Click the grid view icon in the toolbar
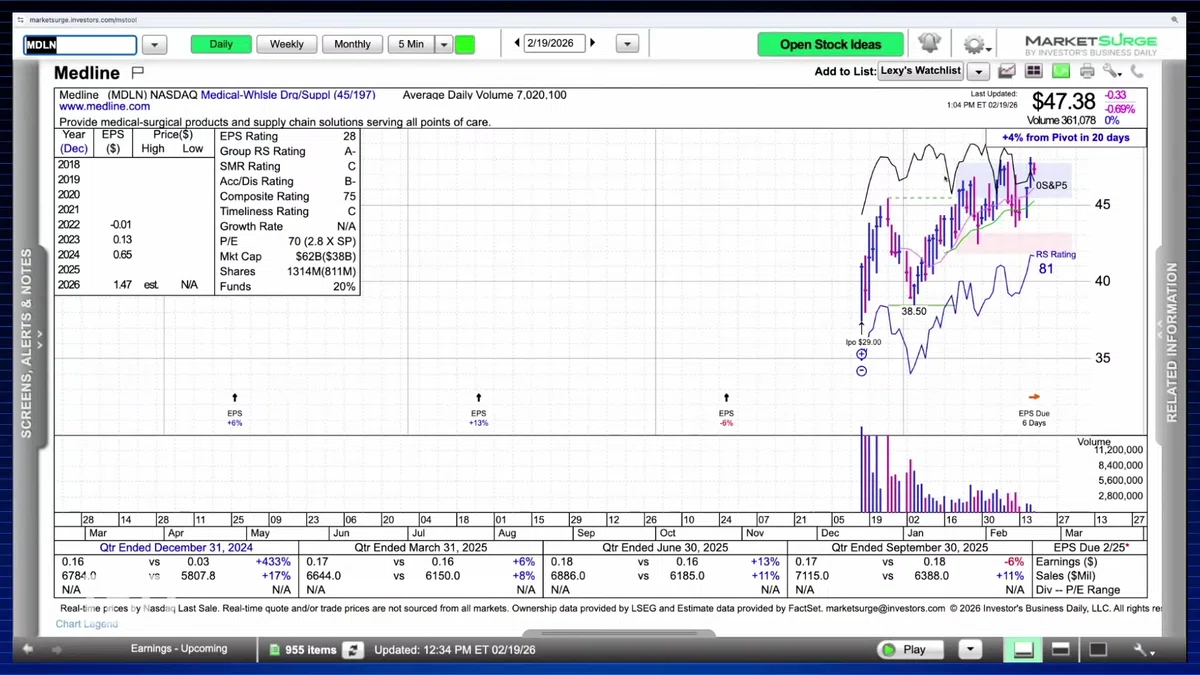 pos(1033,71)
